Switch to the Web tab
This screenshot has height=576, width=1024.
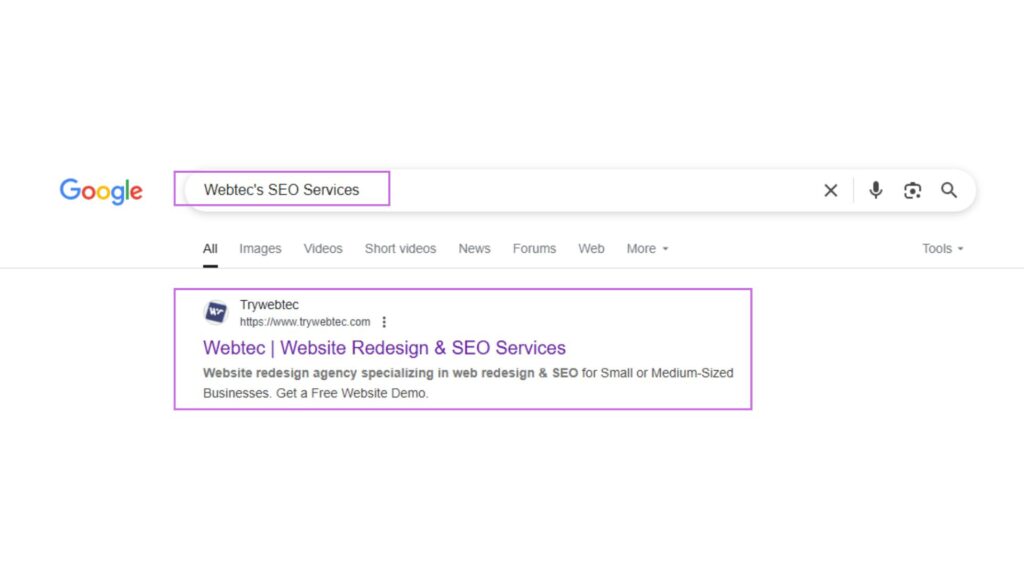(591, 249)
